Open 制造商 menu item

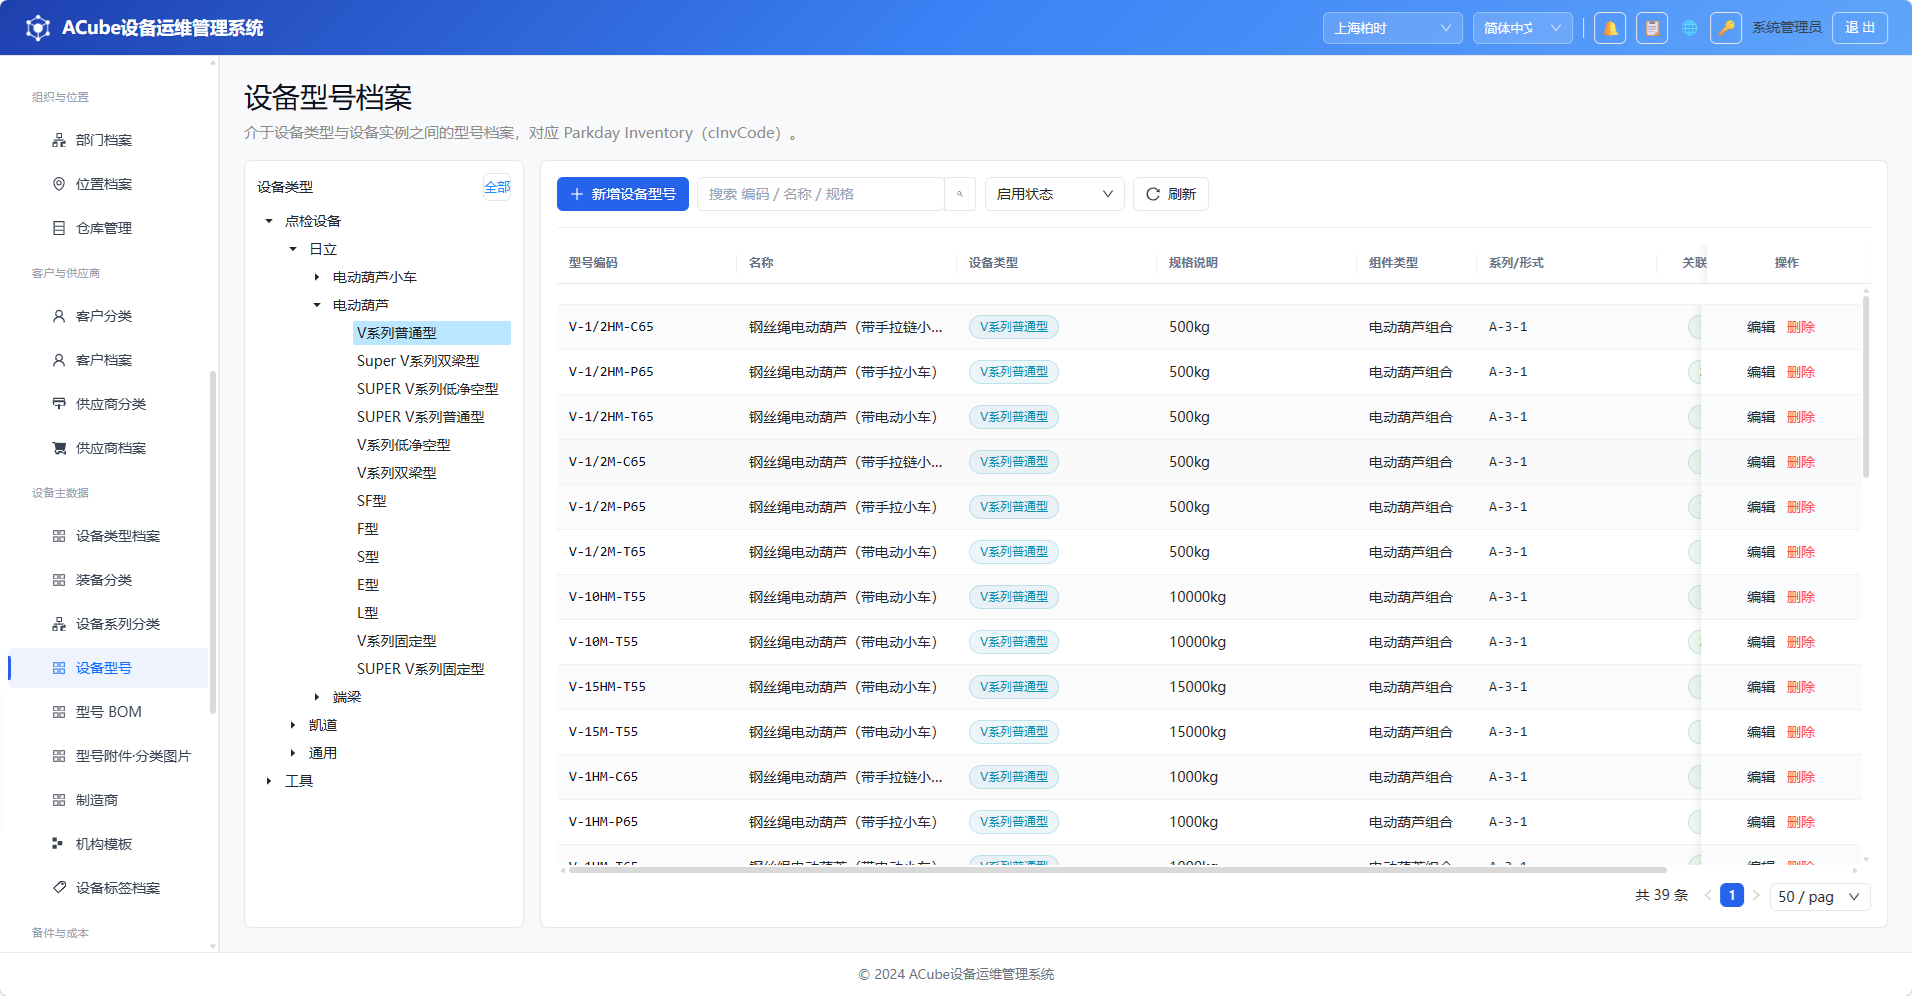coord(108,800)
